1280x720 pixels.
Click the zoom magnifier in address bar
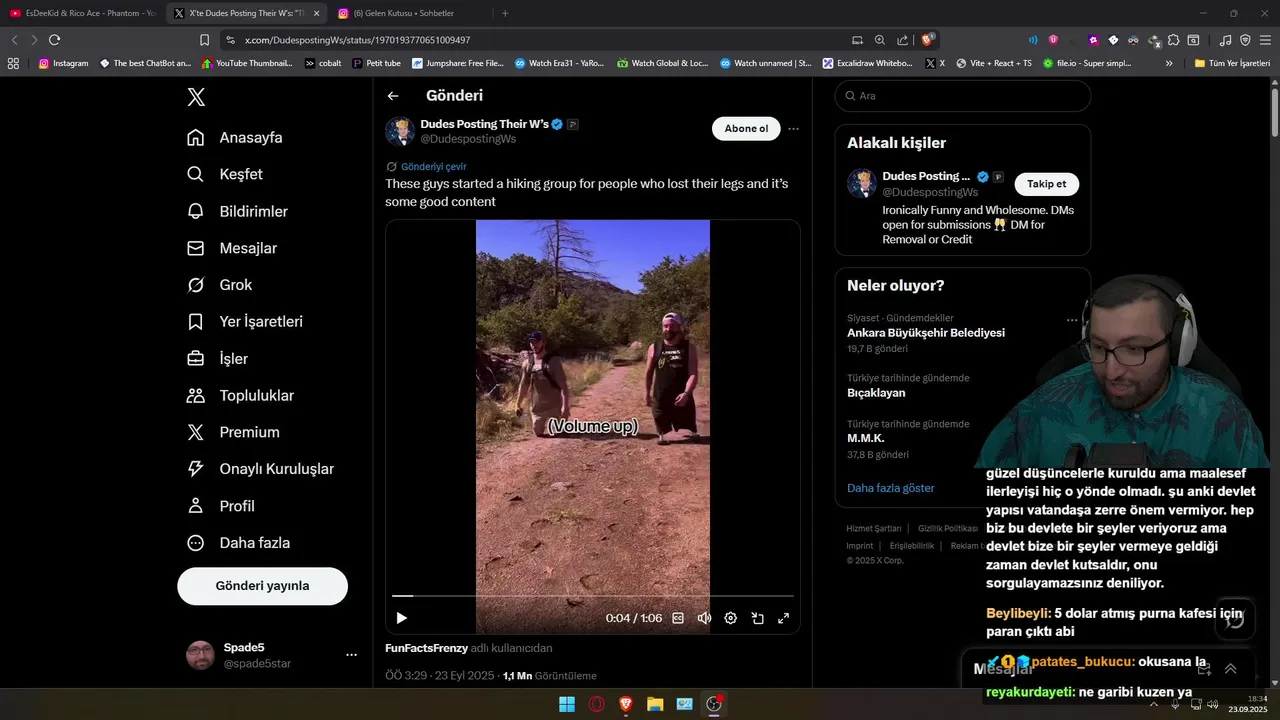click(880, 40)
